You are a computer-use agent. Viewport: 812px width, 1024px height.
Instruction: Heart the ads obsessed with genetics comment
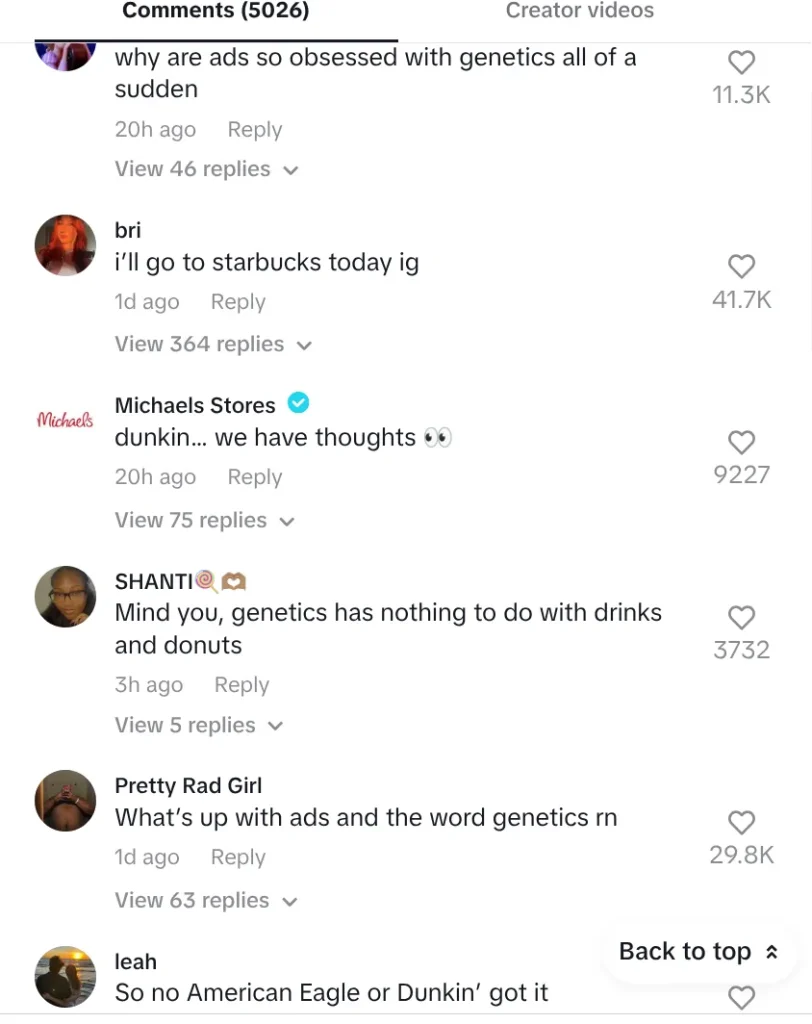pos(741,62)
